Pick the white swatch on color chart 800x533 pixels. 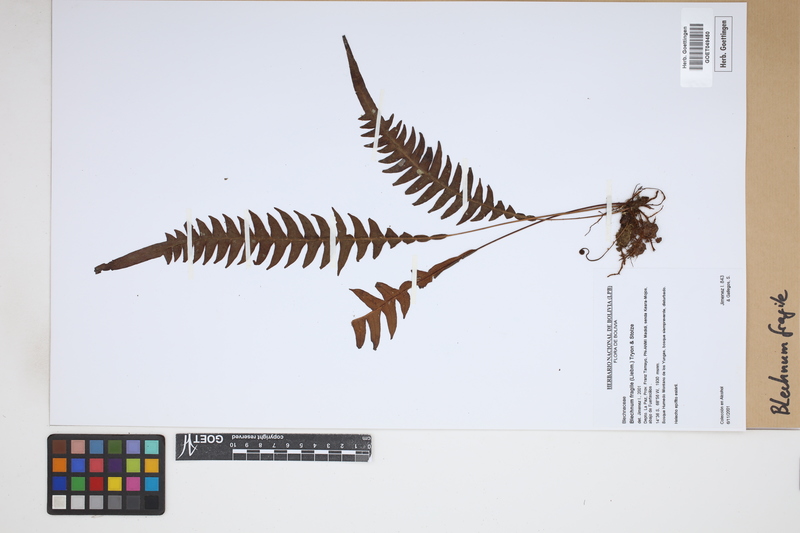pyautogui.click(x=60, y=502)
